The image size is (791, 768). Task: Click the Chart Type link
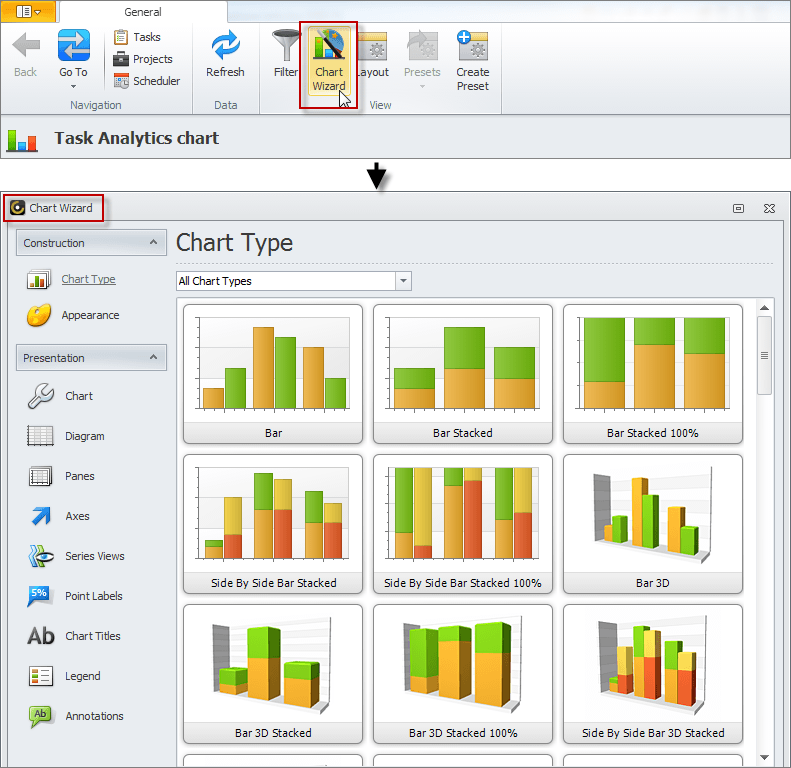[88, 280]
